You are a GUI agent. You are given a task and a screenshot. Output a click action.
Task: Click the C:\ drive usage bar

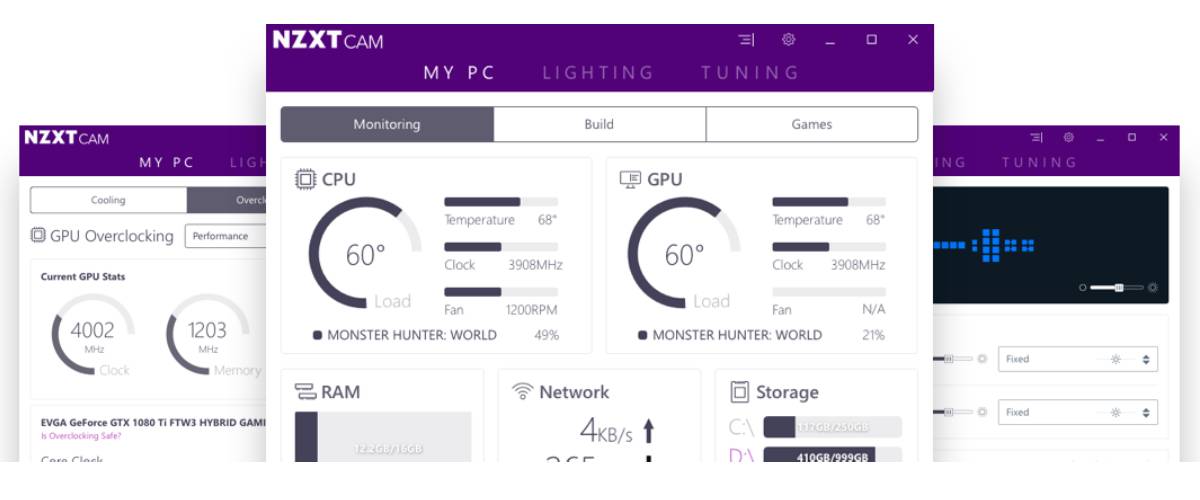click(x=832, y=428)
